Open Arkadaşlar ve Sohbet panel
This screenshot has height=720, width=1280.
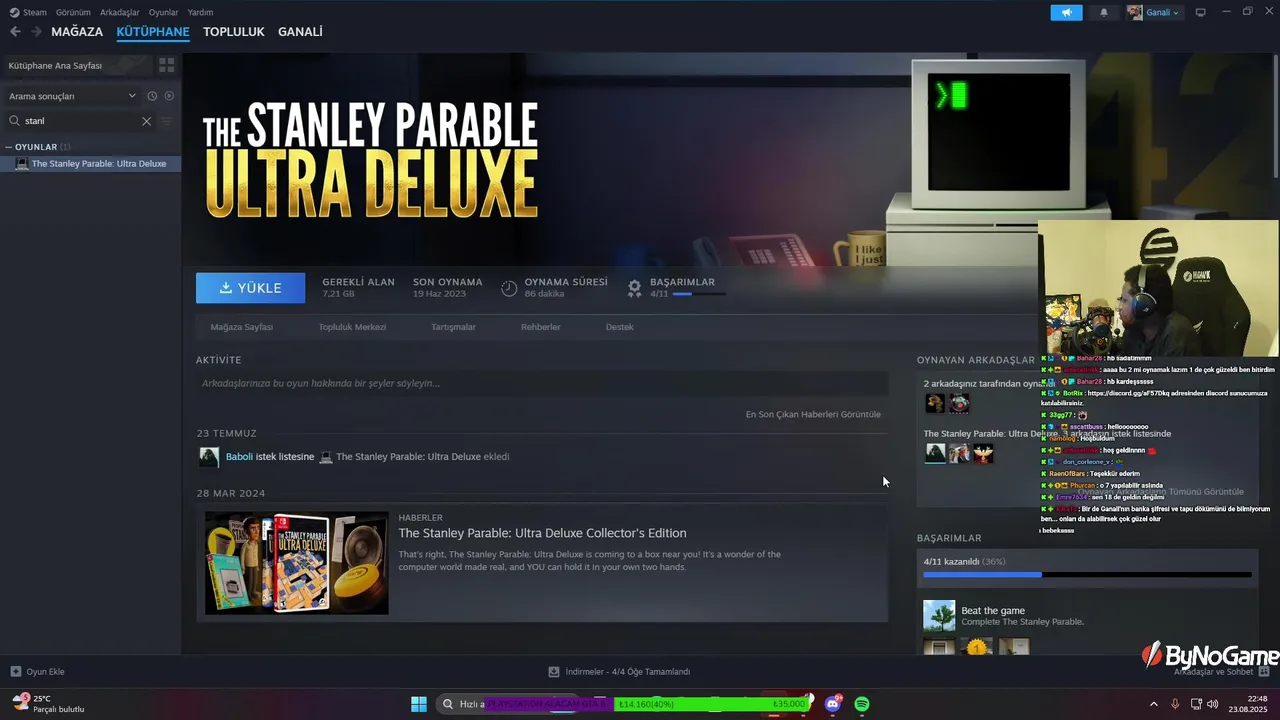tap(1222, 672)
